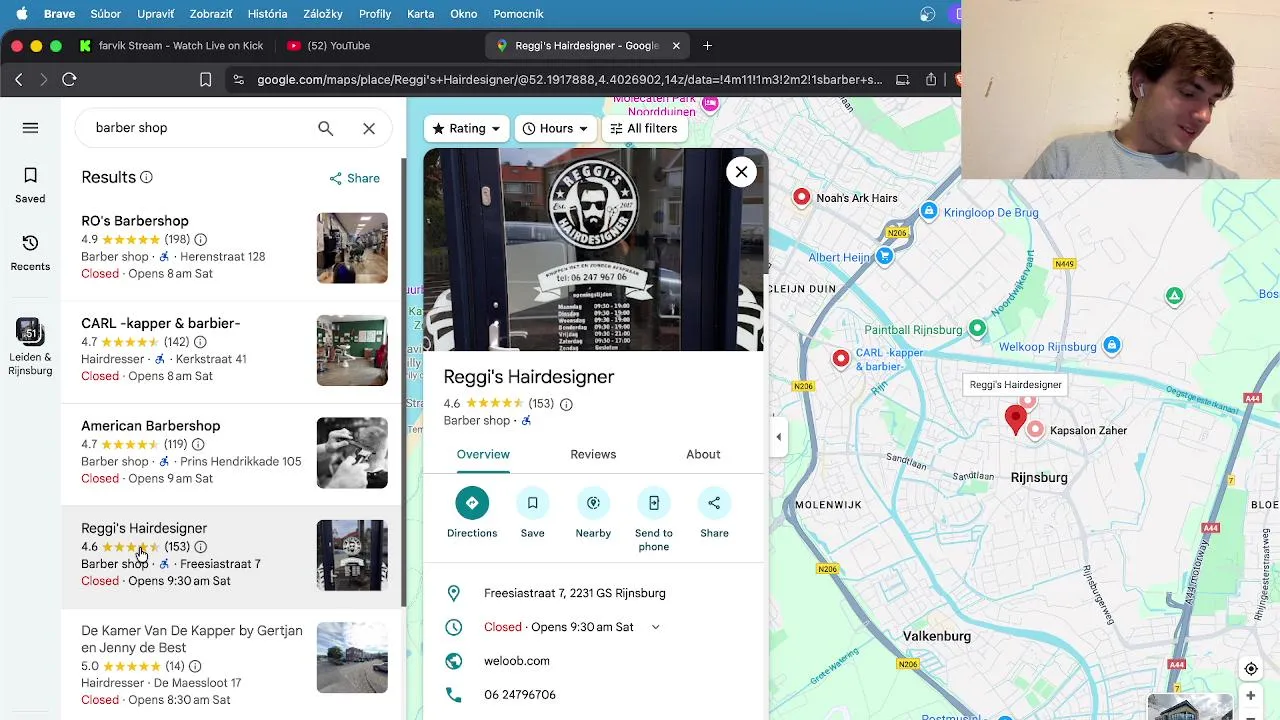Save Reggi's Hairdesigner place
This screenshot has width=1280, height=720.
pyautogui.click(x=532, y=513)
